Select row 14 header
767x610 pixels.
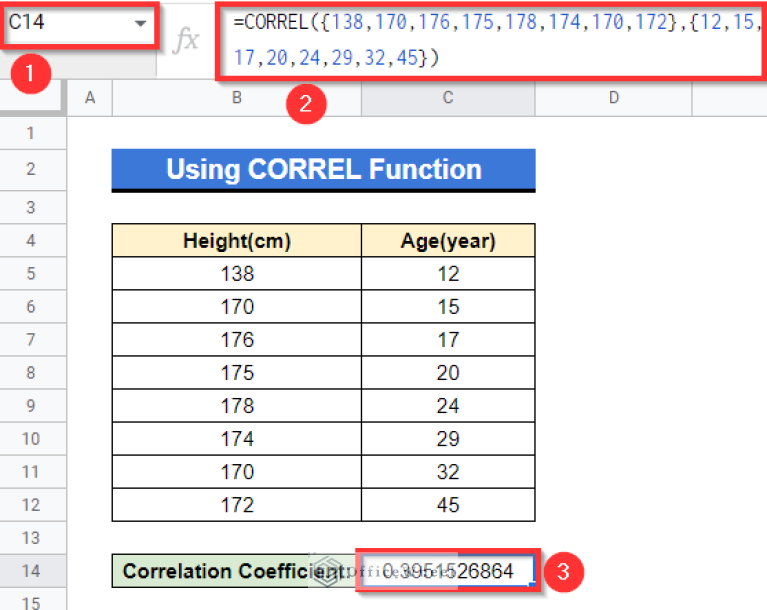(x=30, y=571)
